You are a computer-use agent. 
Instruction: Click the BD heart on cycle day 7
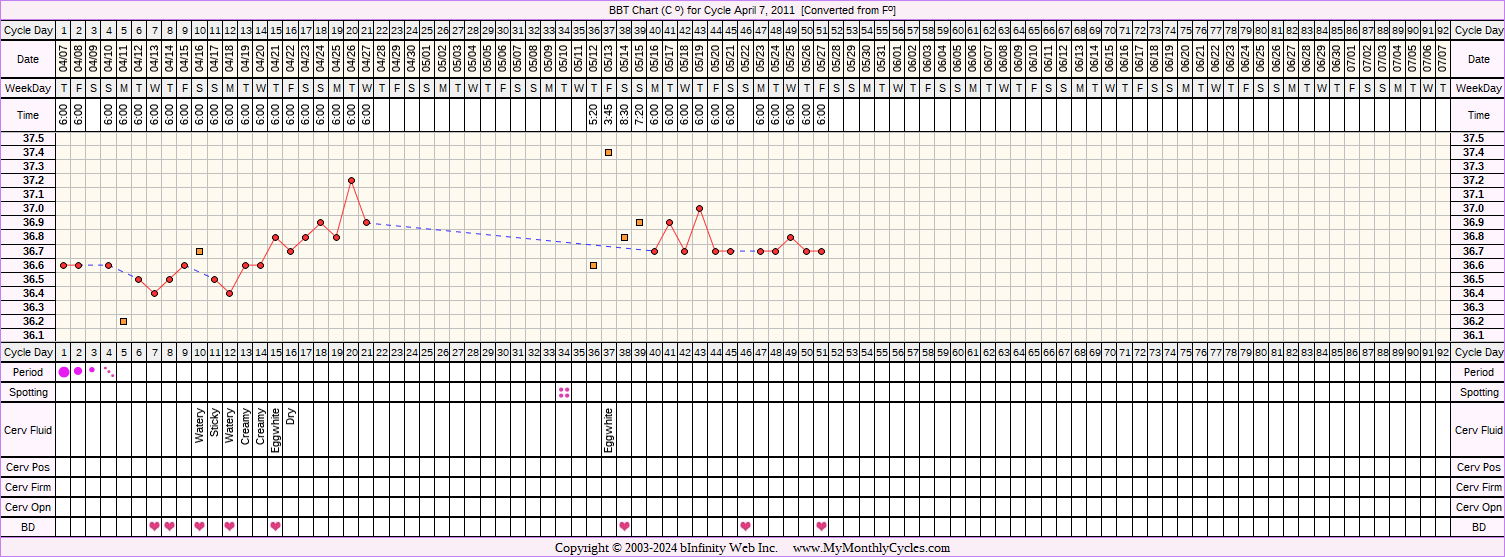pyautogui.click(x=154, y=526)
